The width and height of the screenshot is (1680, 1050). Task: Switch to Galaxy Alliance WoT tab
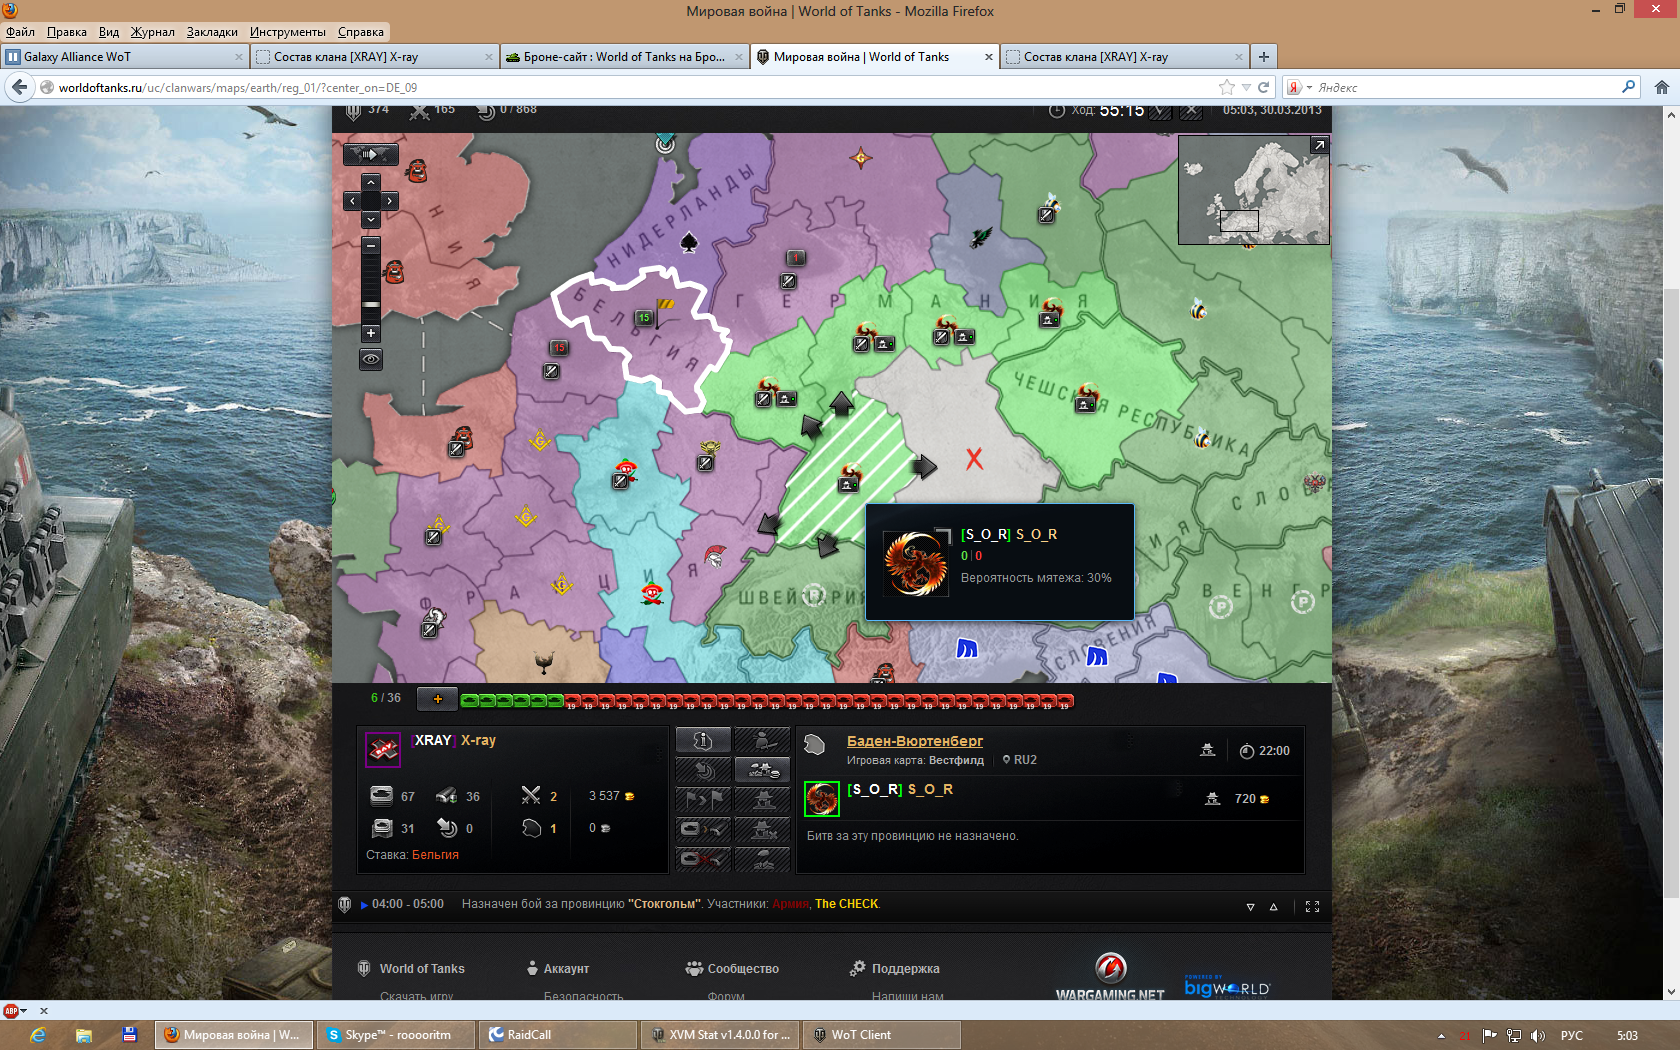[x=124, y=57]
